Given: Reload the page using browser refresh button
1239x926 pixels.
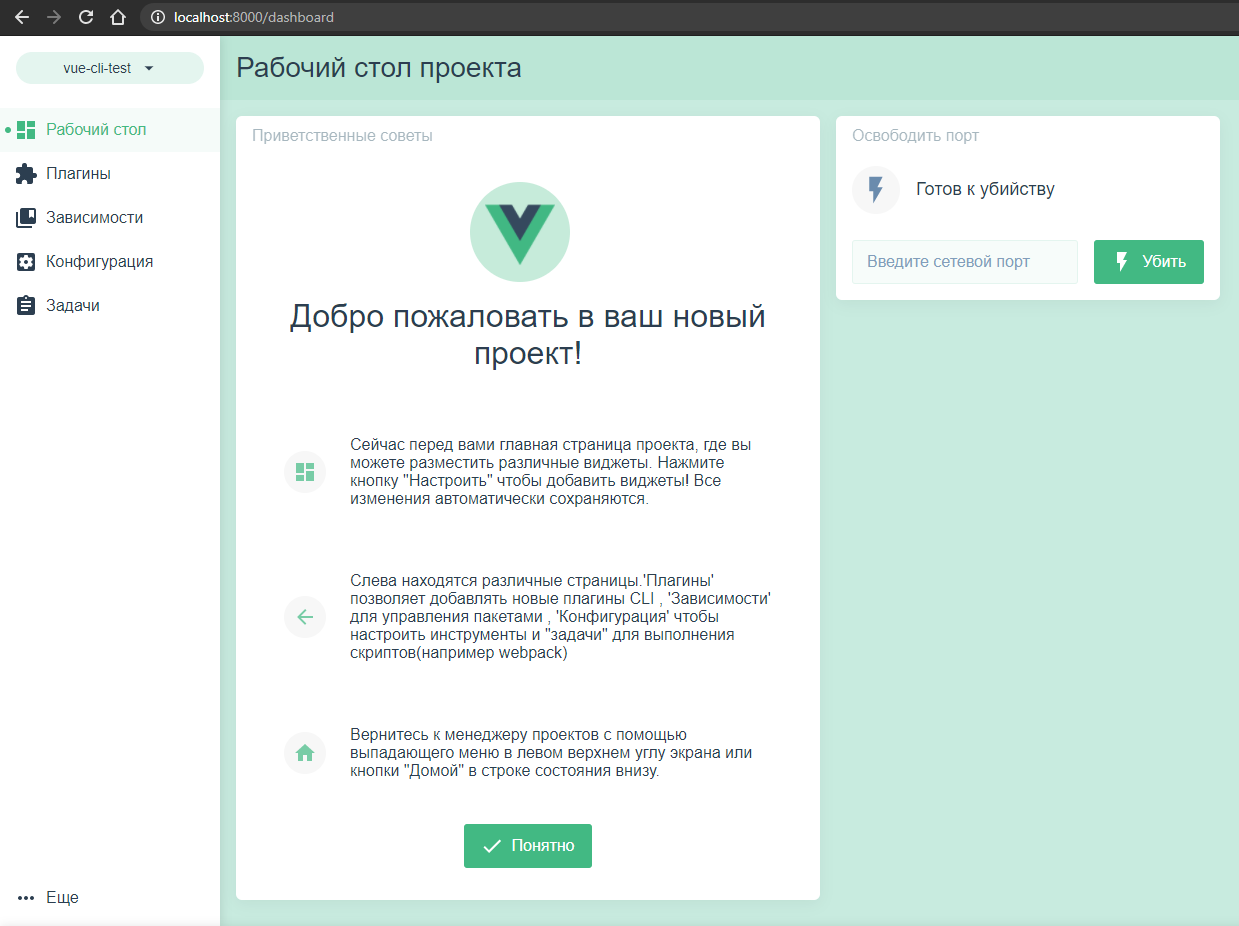Looking at the screenshot, I should (x=86, y=17).
